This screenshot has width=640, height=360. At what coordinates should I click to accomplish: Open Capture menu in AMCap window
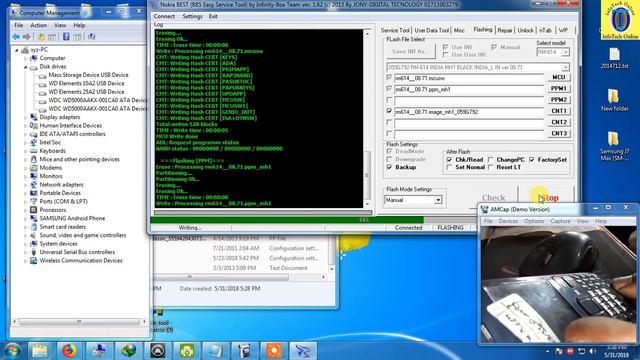tap(560, 221)
